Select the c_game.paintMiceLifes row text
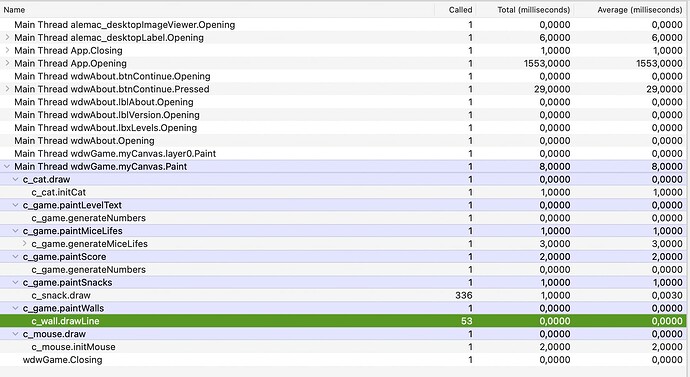 pyautogui.click(x=73, y=231)
